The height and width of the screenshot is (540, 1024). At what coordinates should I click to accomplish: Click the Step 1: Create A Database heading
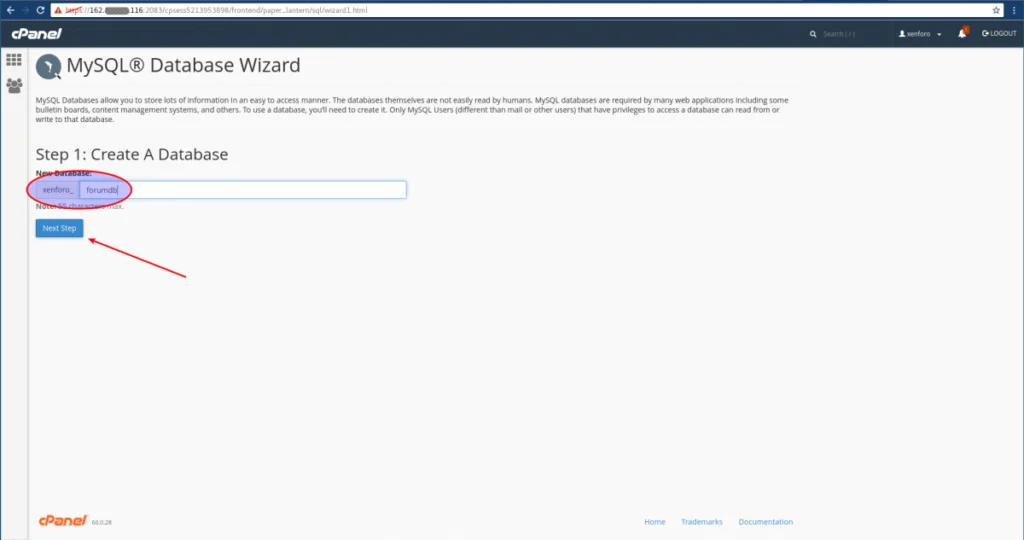pyautogui.click(x=132, y=154)
